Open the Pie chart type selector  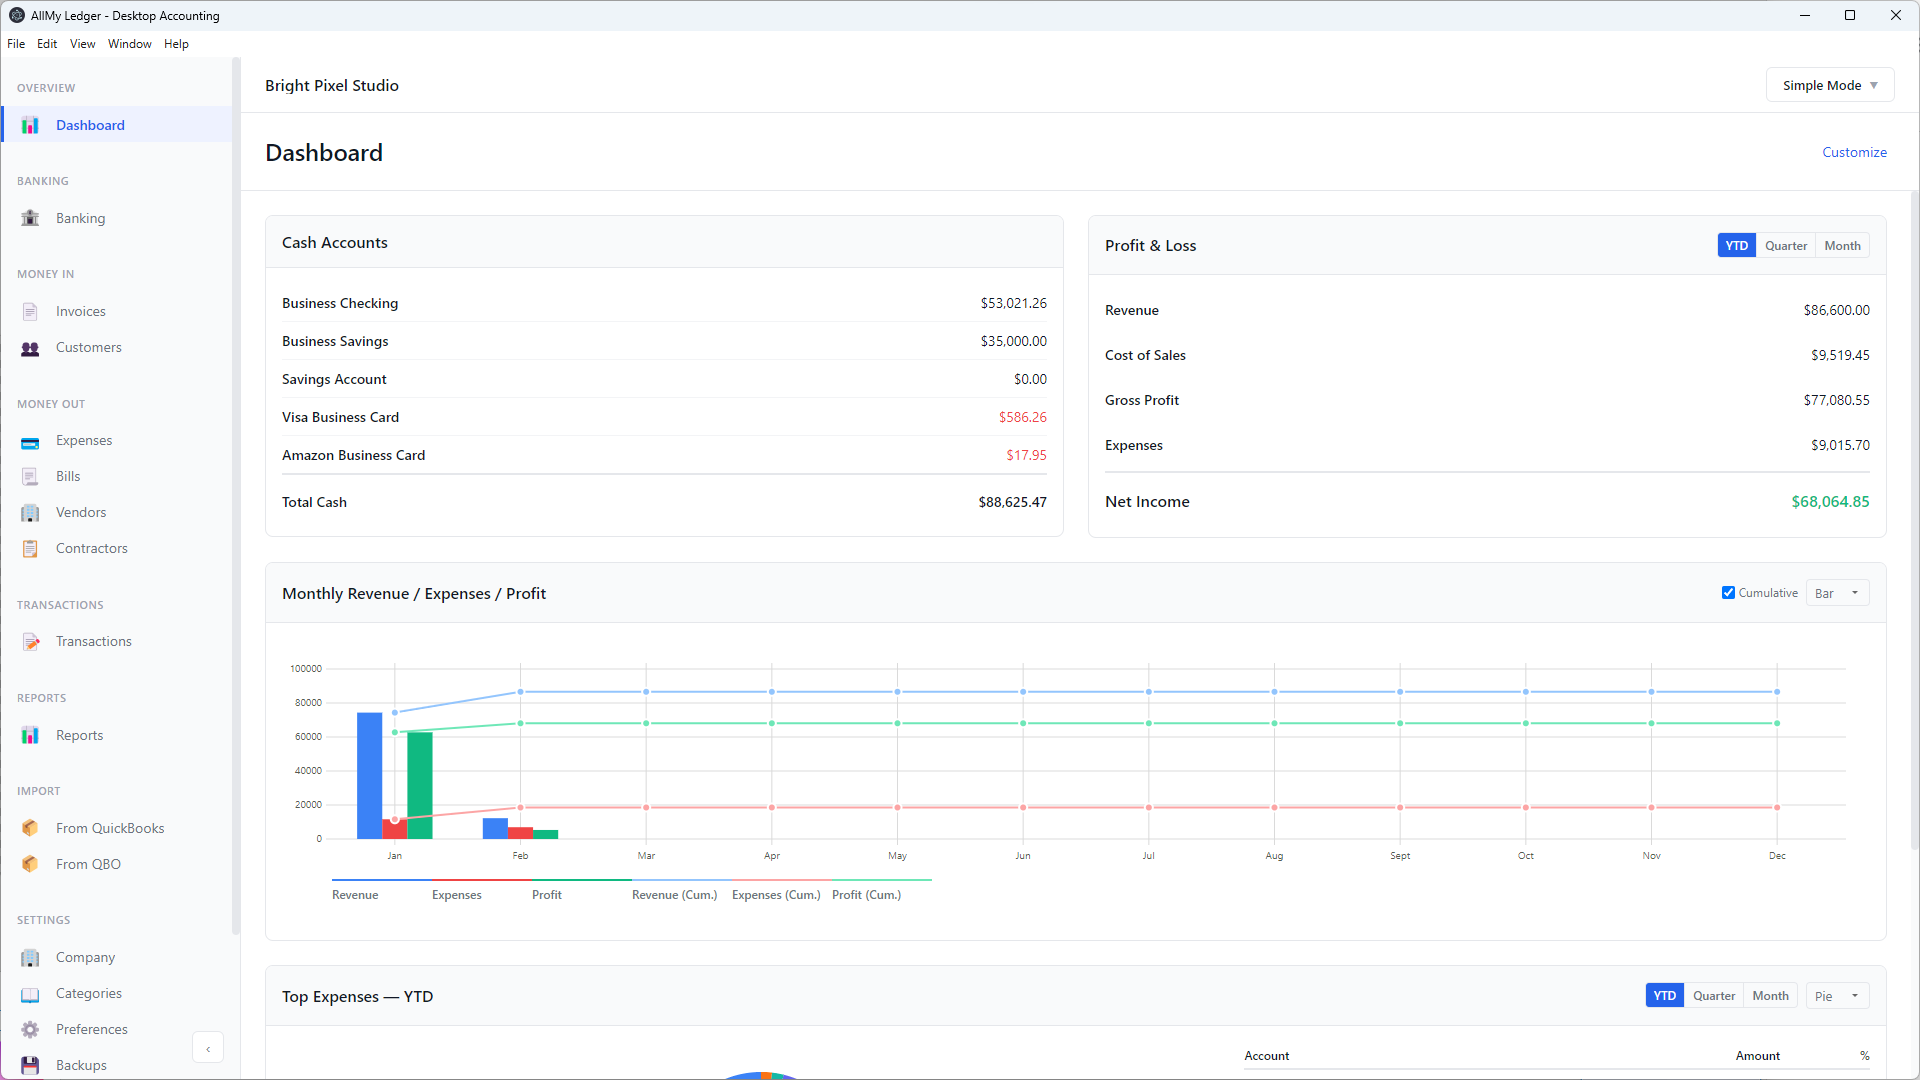point(1836,995)
